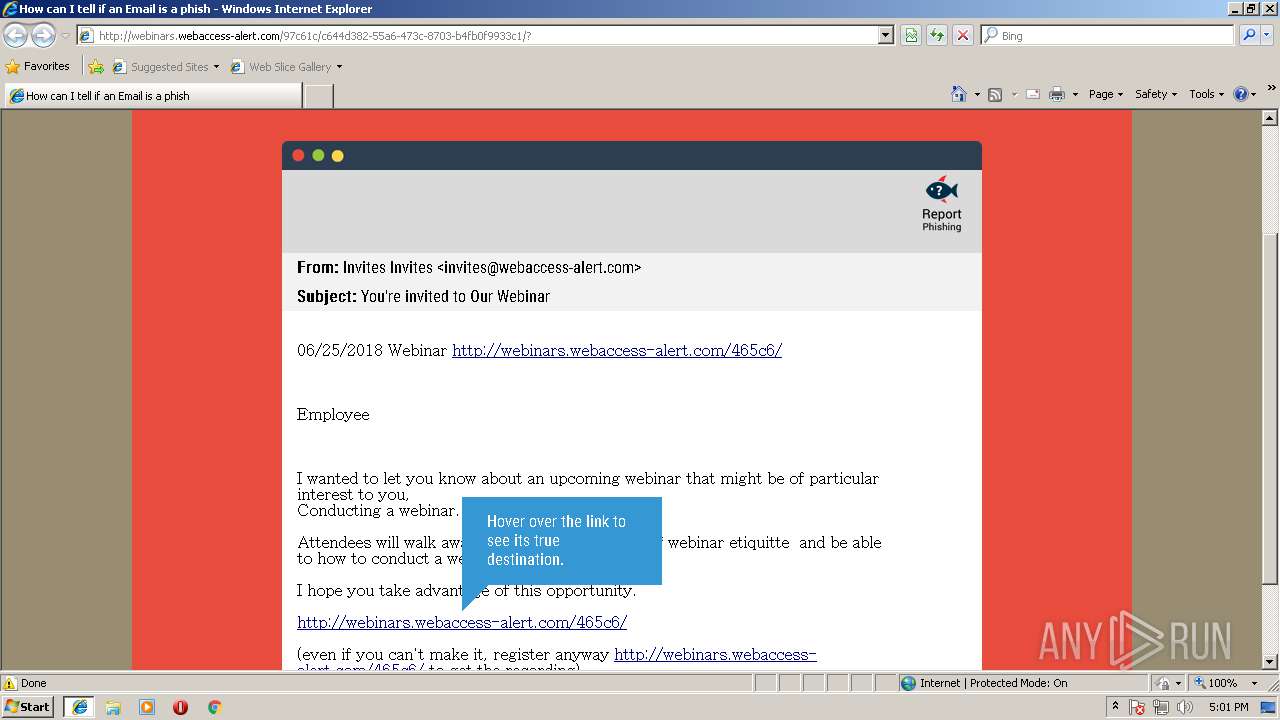Viewport: 1280px width, 720px height.
Task: Open Windows Explorer folder taskbar icon
Action: click(113, 707)
